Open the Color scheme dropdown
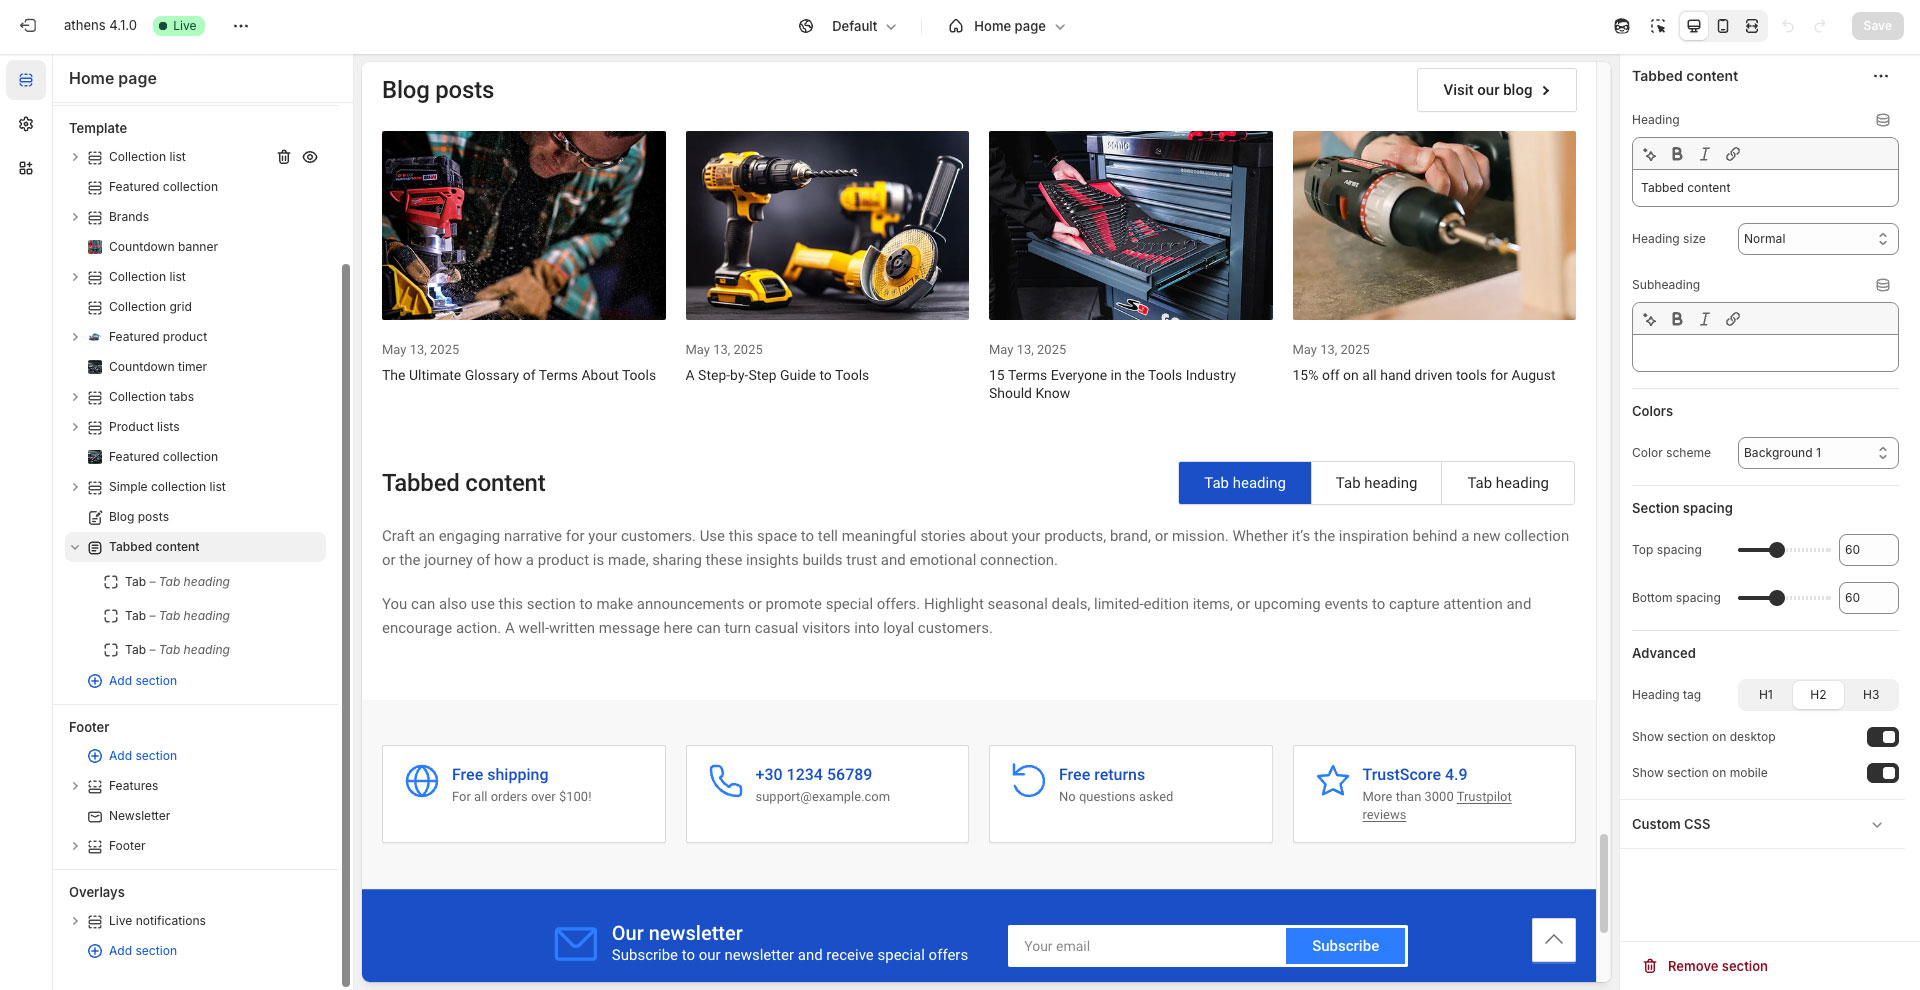The image size is (1920, 990). 1817,453
